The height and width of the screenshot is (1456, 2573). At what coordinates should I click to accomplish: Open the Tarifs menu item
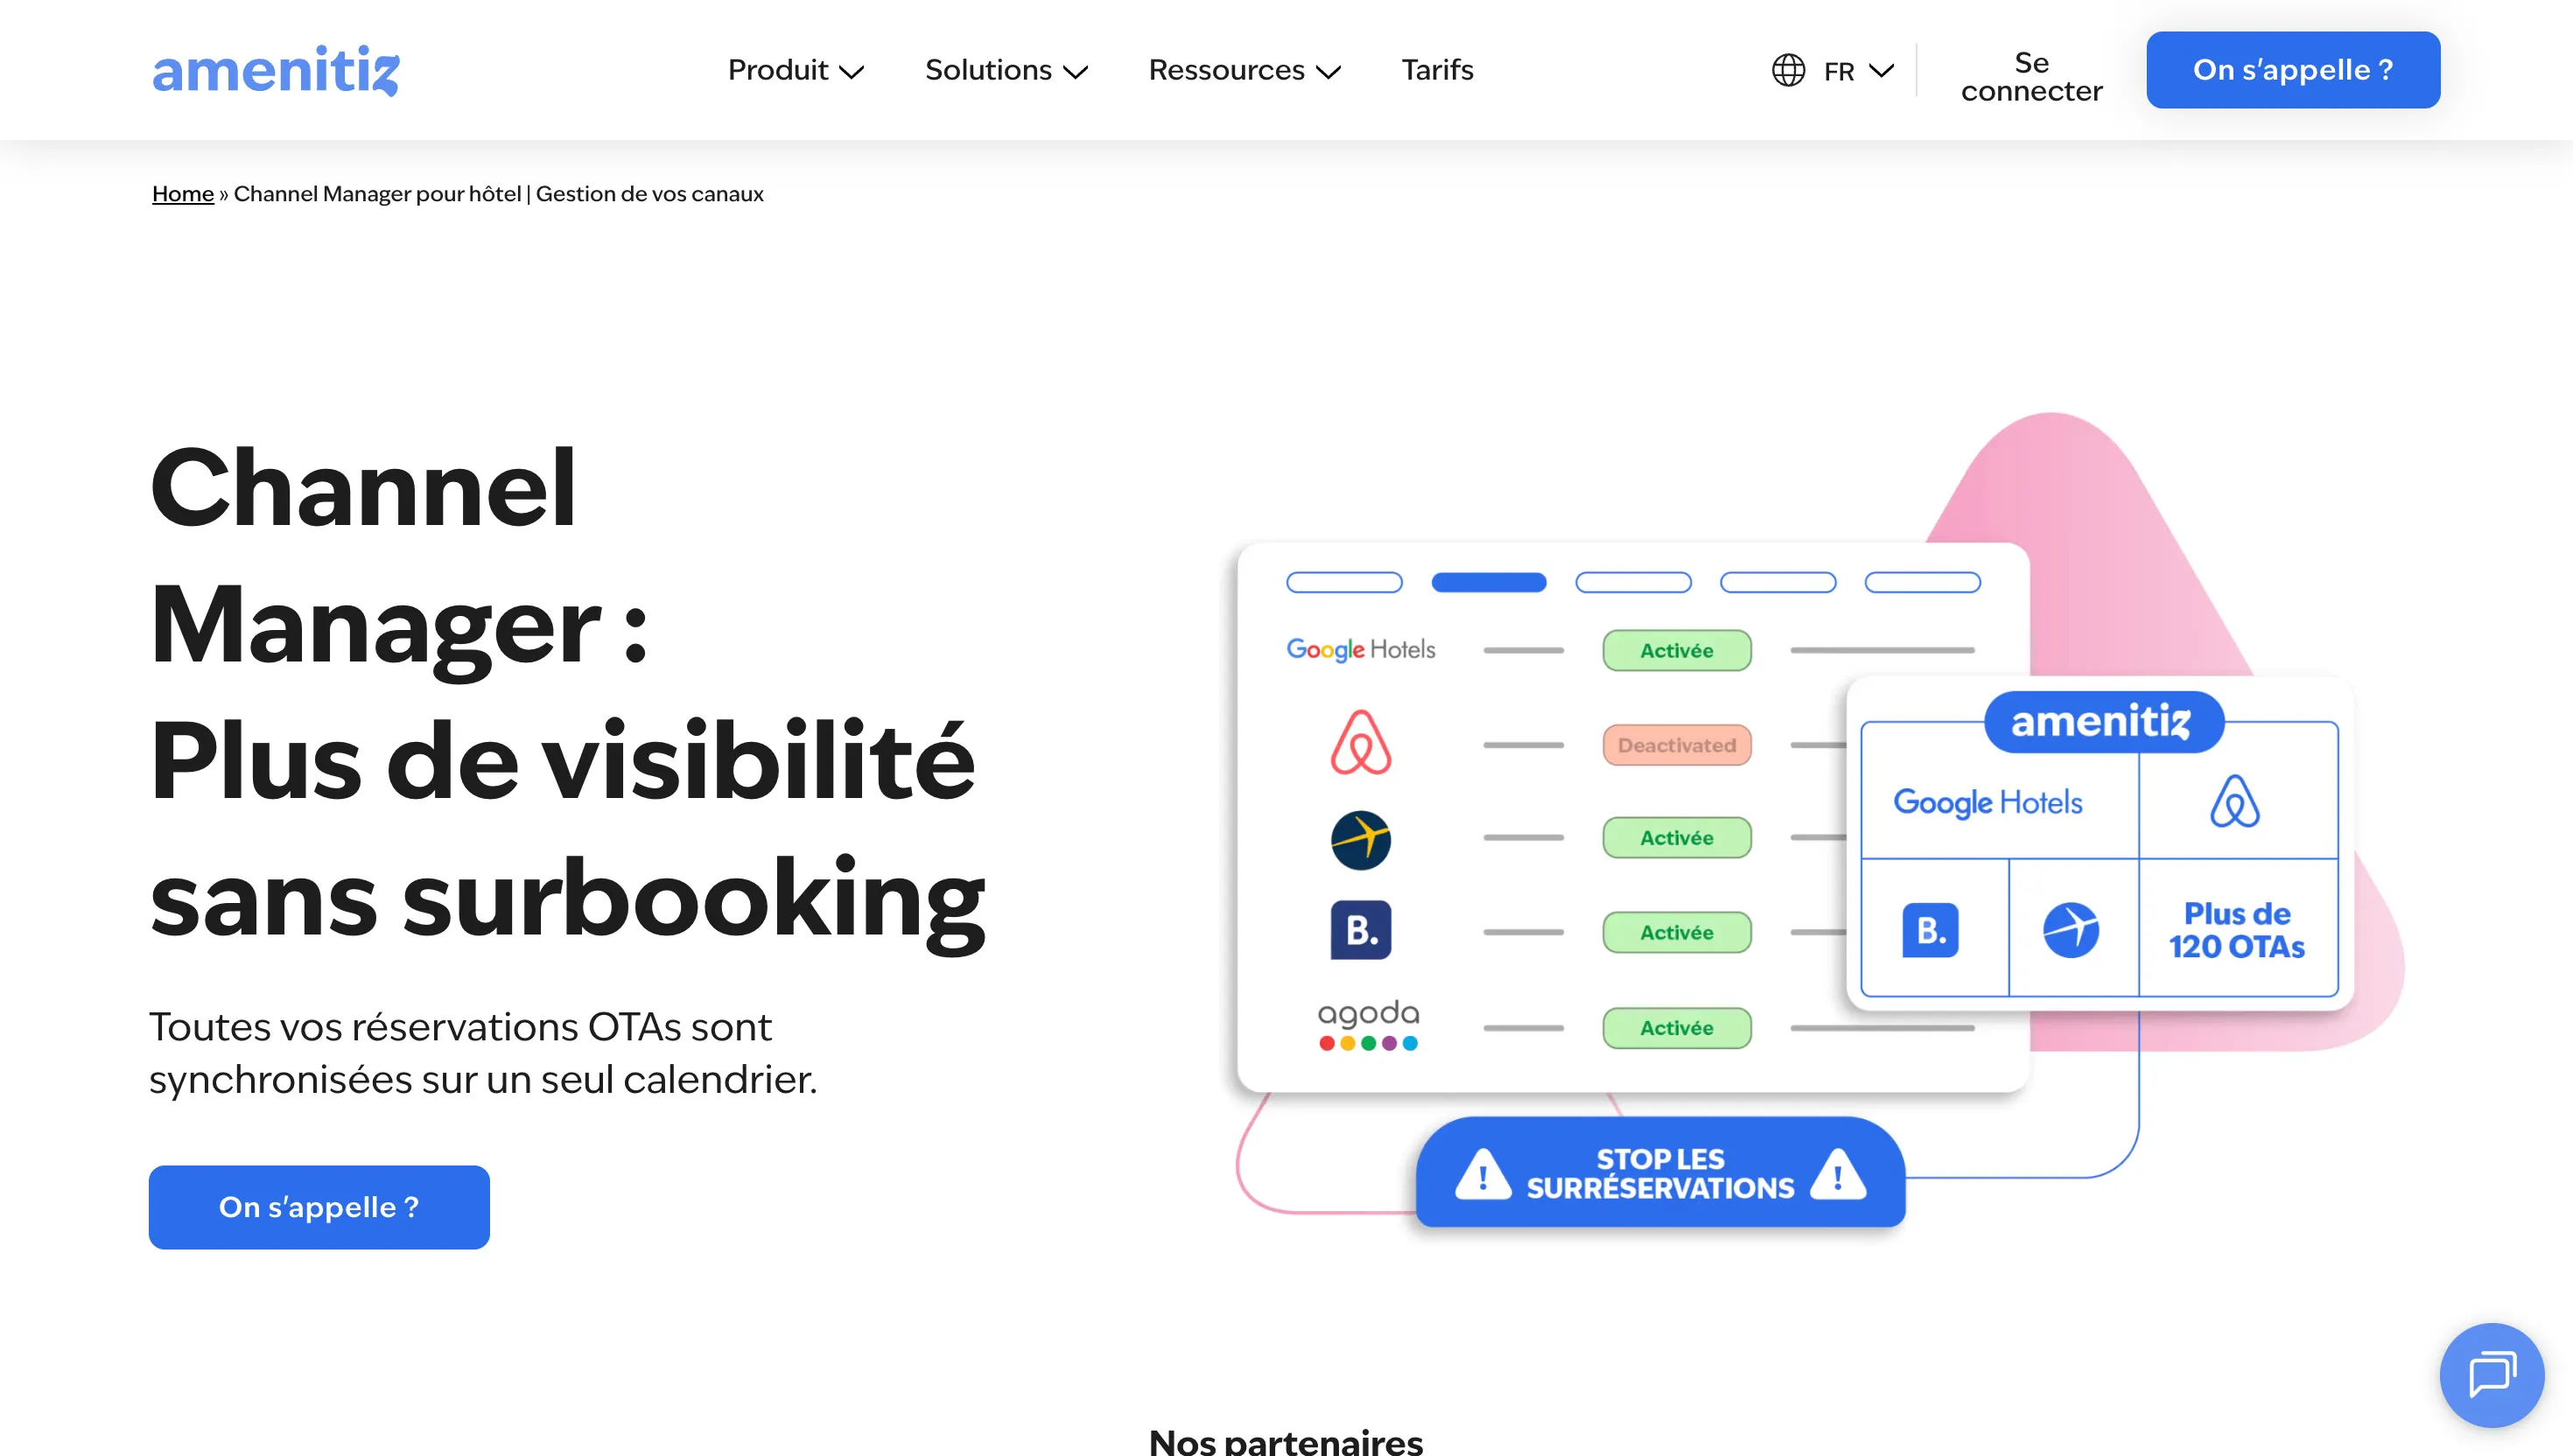tap(1437, 70)
